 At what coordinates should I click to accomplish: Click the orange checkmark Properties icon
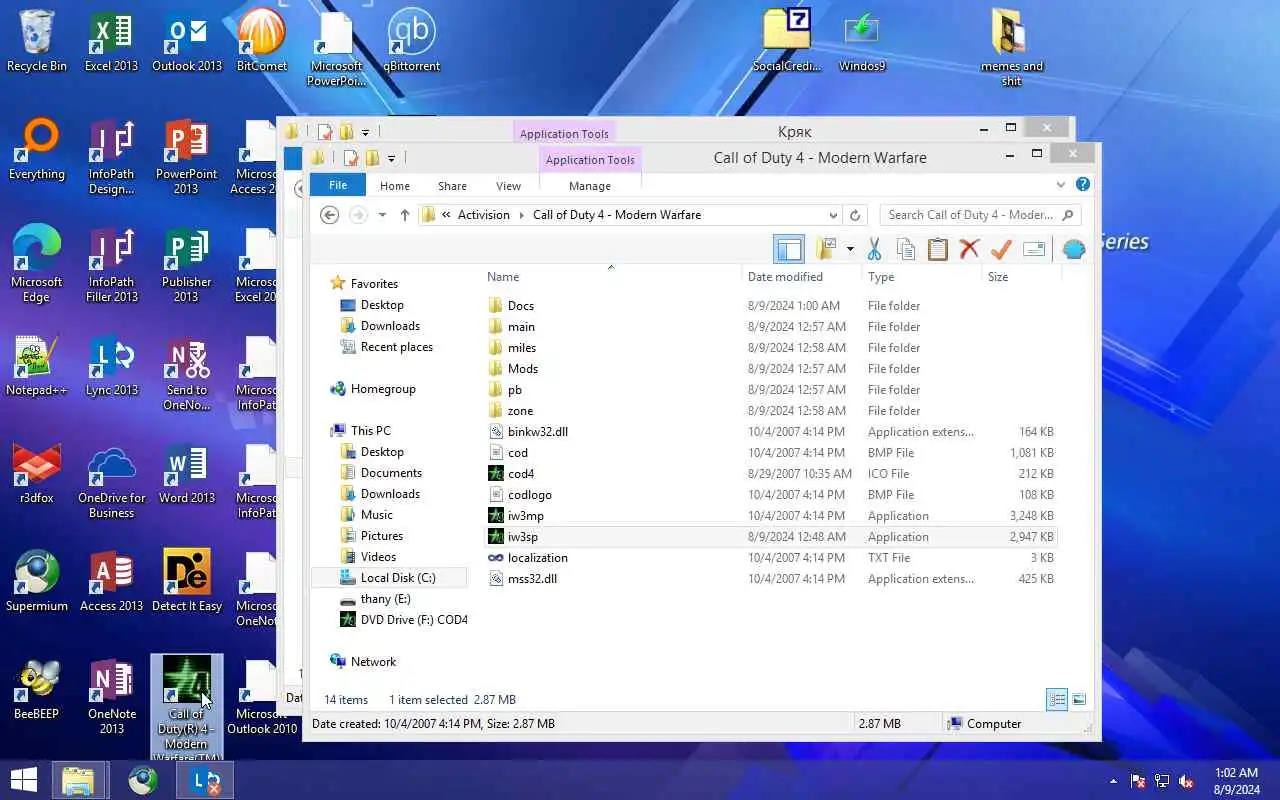1001,249
